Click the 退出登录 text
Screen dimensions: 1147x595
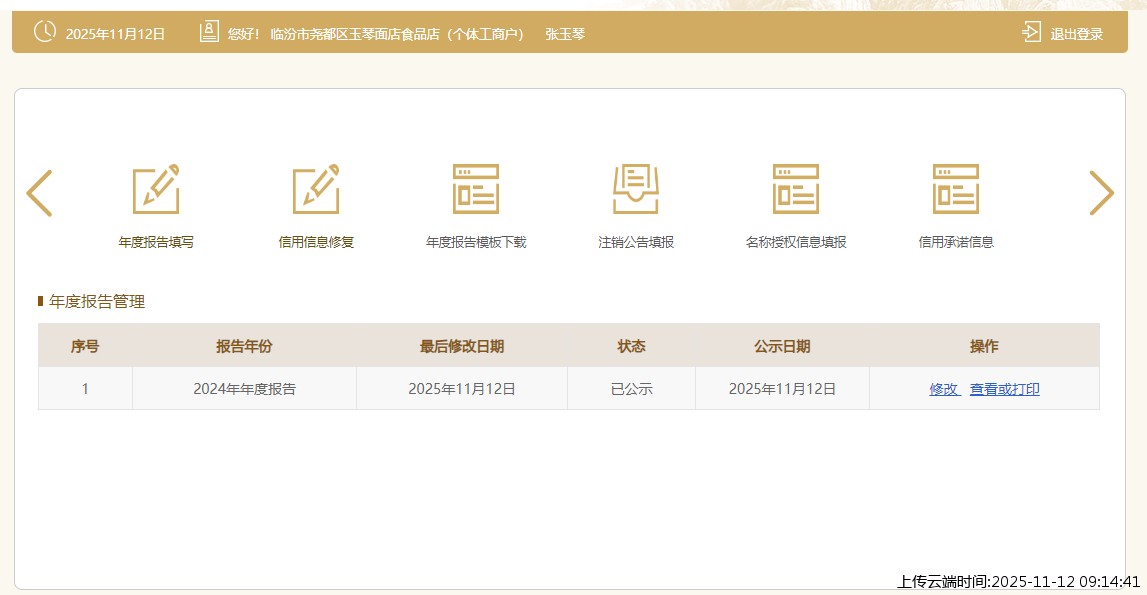(1076, 34)
